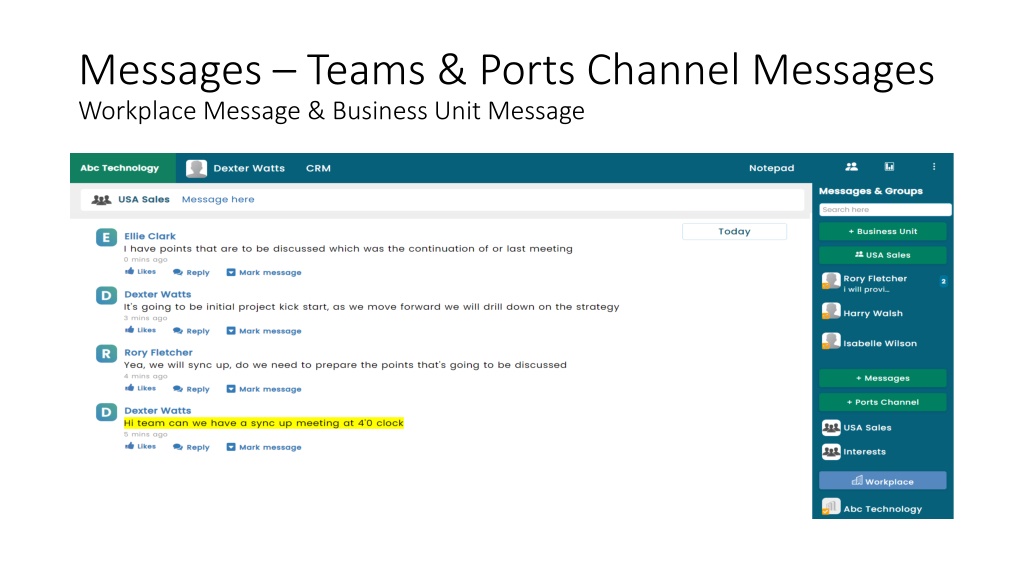1024x576 pixels.
Task: Mark the project kick start message
Action: click(264, 331)
